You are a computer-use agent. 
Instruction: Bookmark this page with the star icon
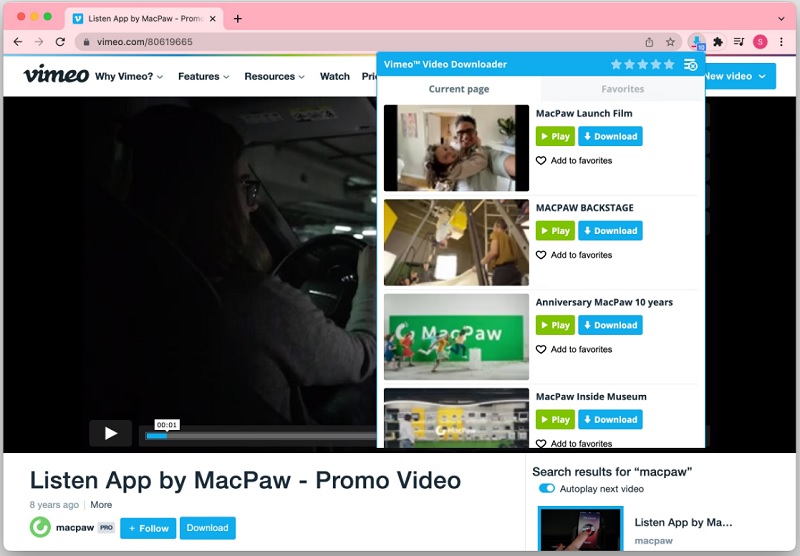point(670,42)
